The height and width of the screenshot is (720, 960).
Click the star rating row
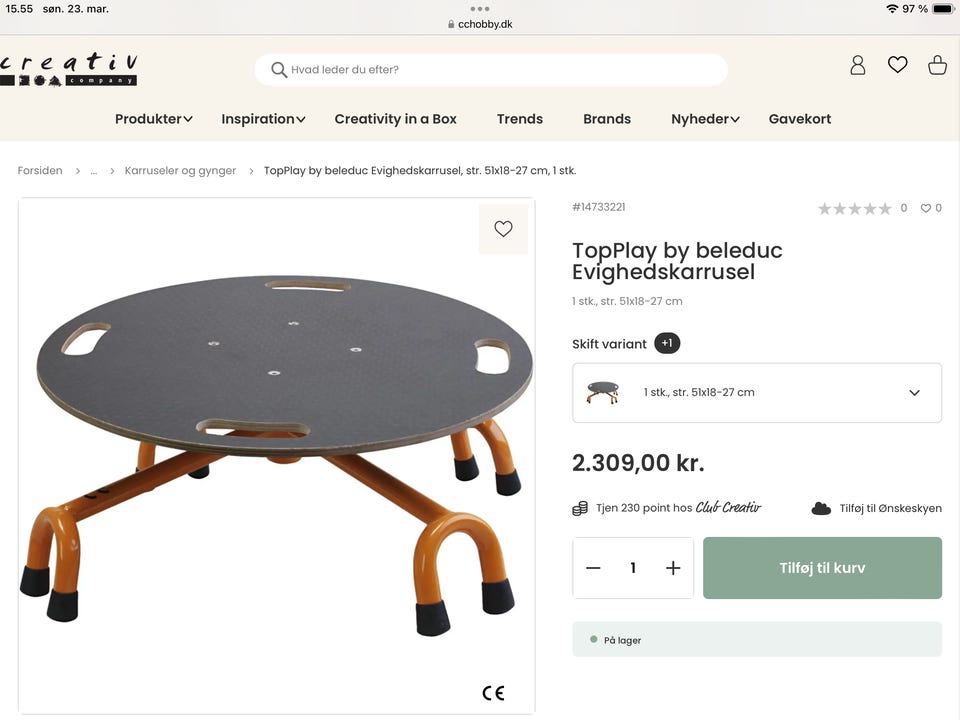click(x=854, y=208)
